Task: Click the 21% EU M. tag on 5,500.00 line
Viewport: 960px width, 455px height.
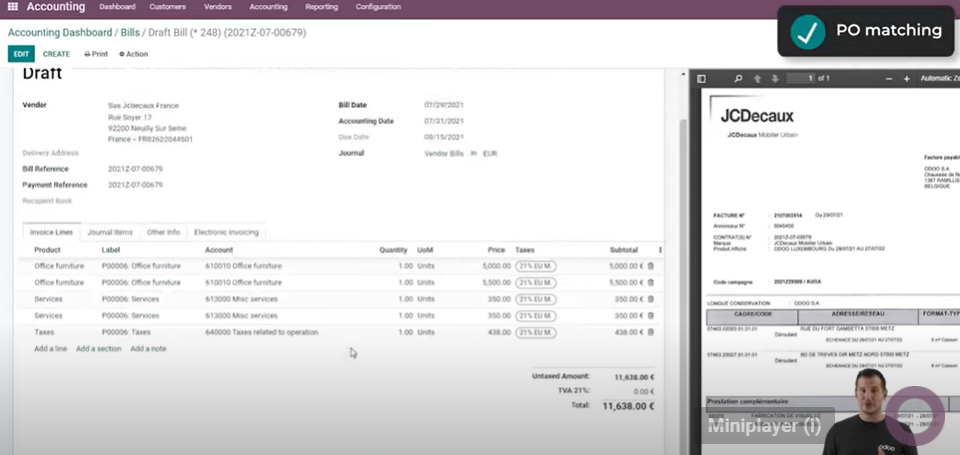Action: (536, 283)
